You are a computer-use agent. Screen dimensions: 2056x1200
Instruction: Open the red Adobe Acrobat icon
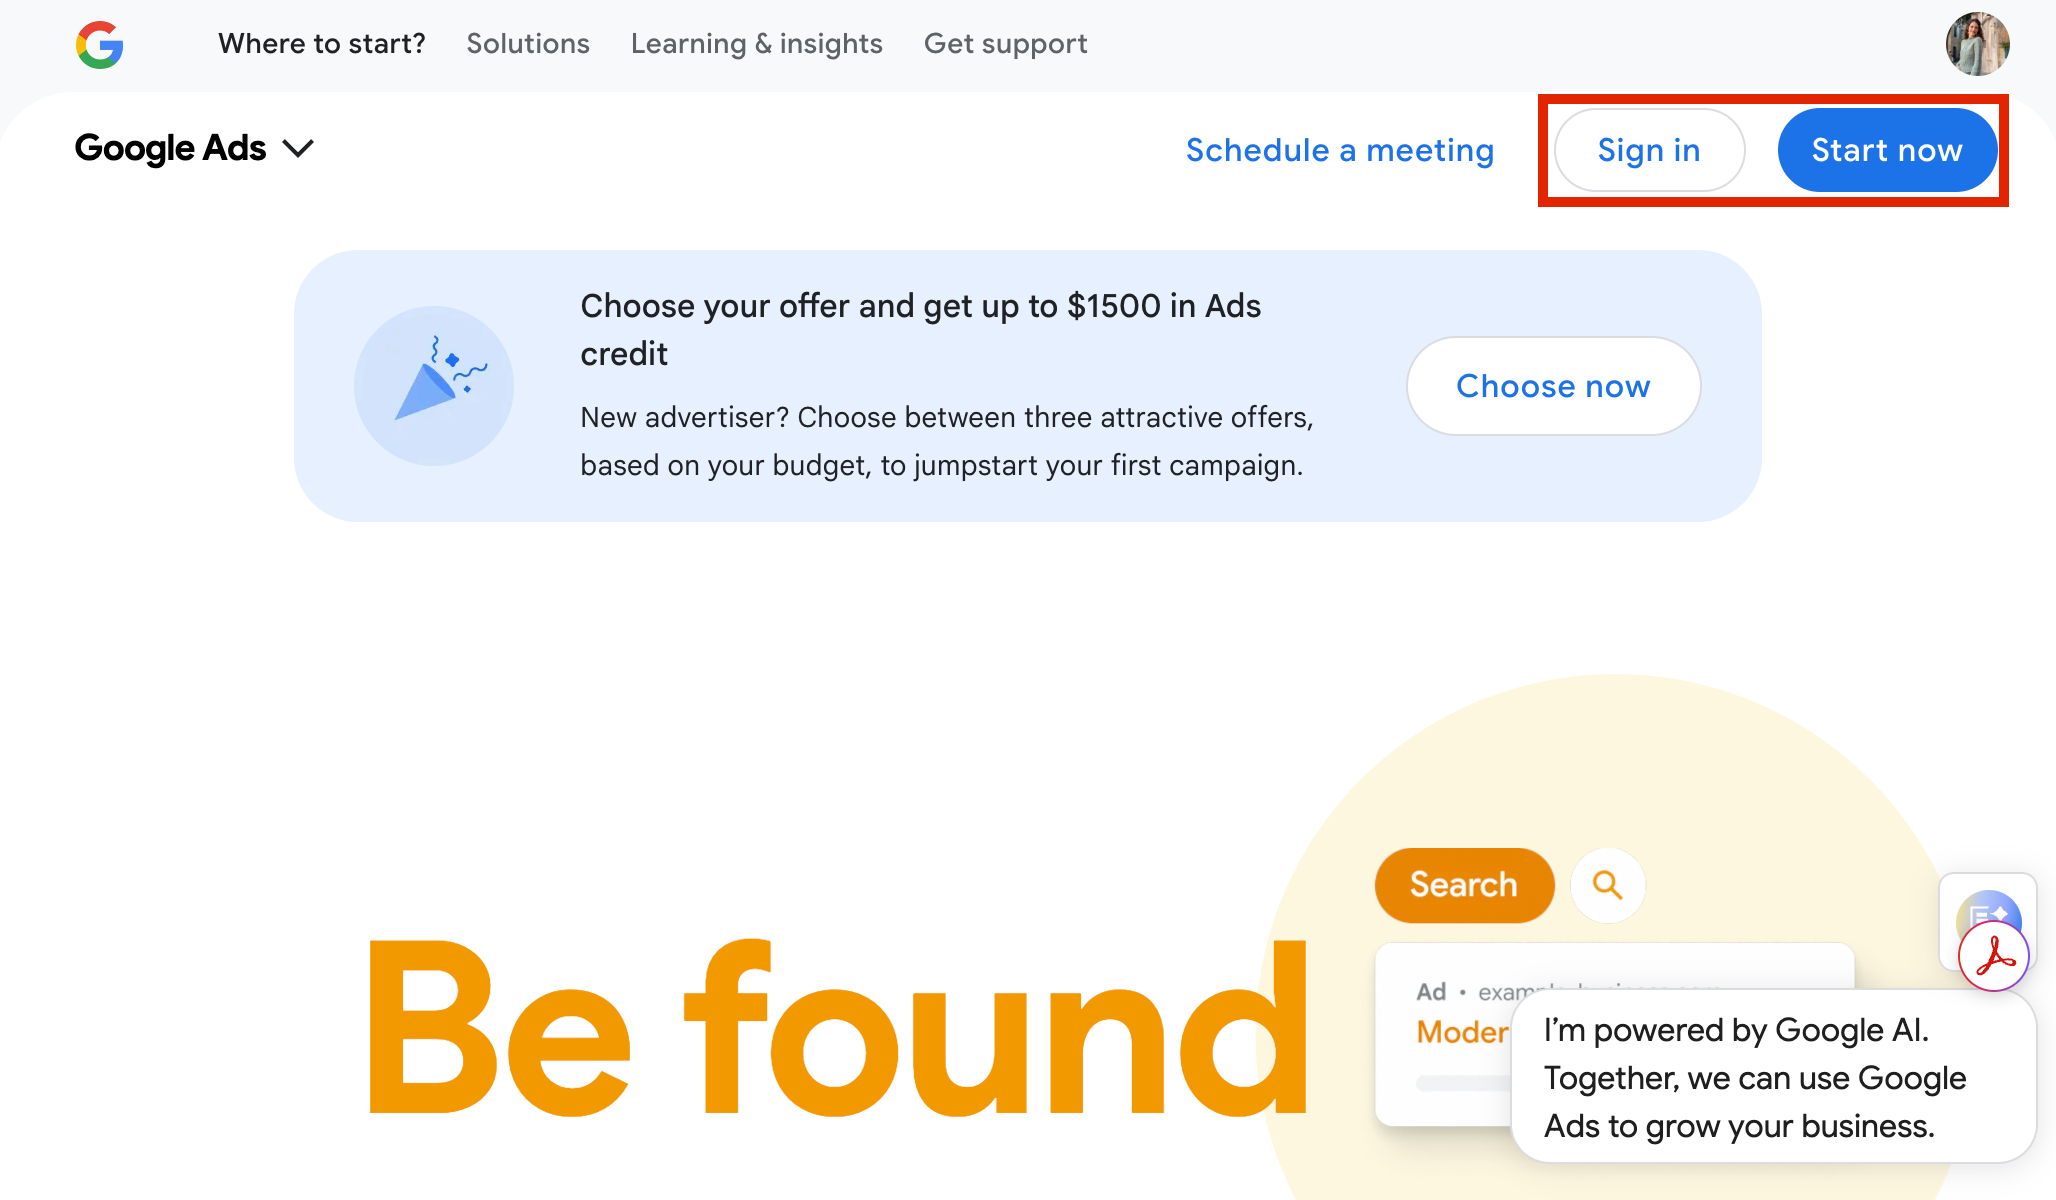1993,956
